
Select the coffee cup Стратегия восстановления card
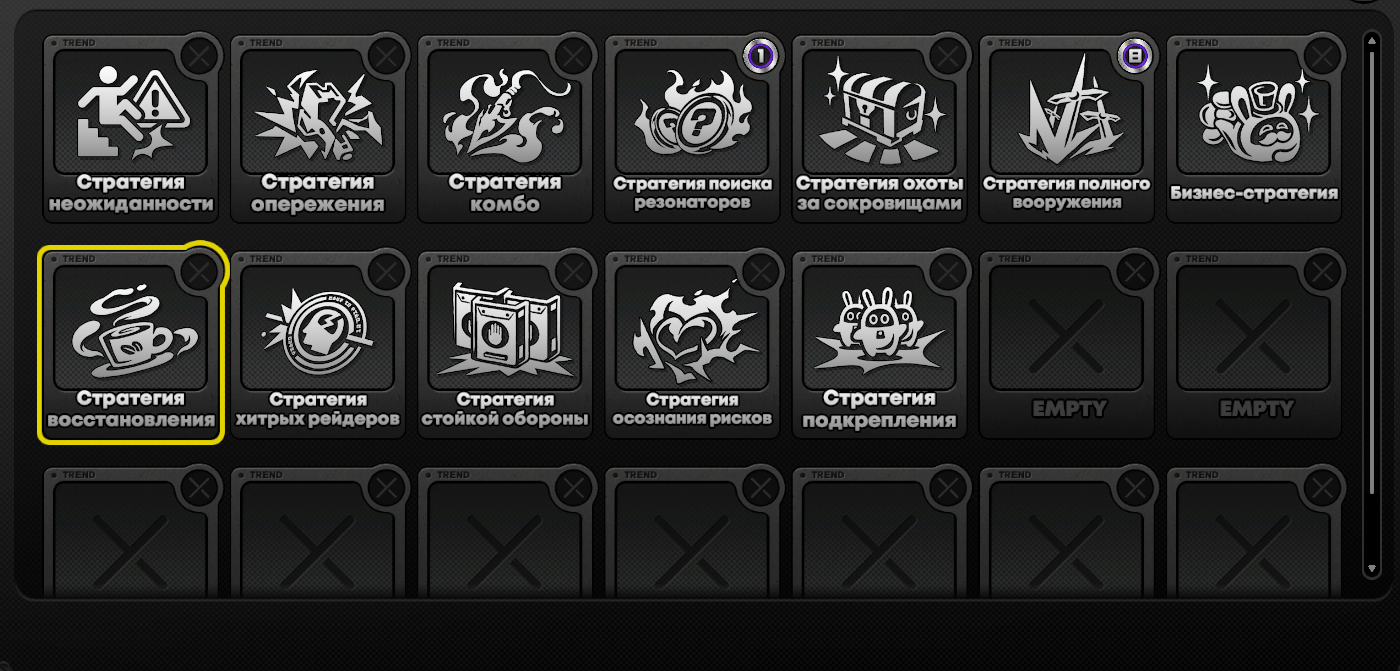(x=130, y=344)
